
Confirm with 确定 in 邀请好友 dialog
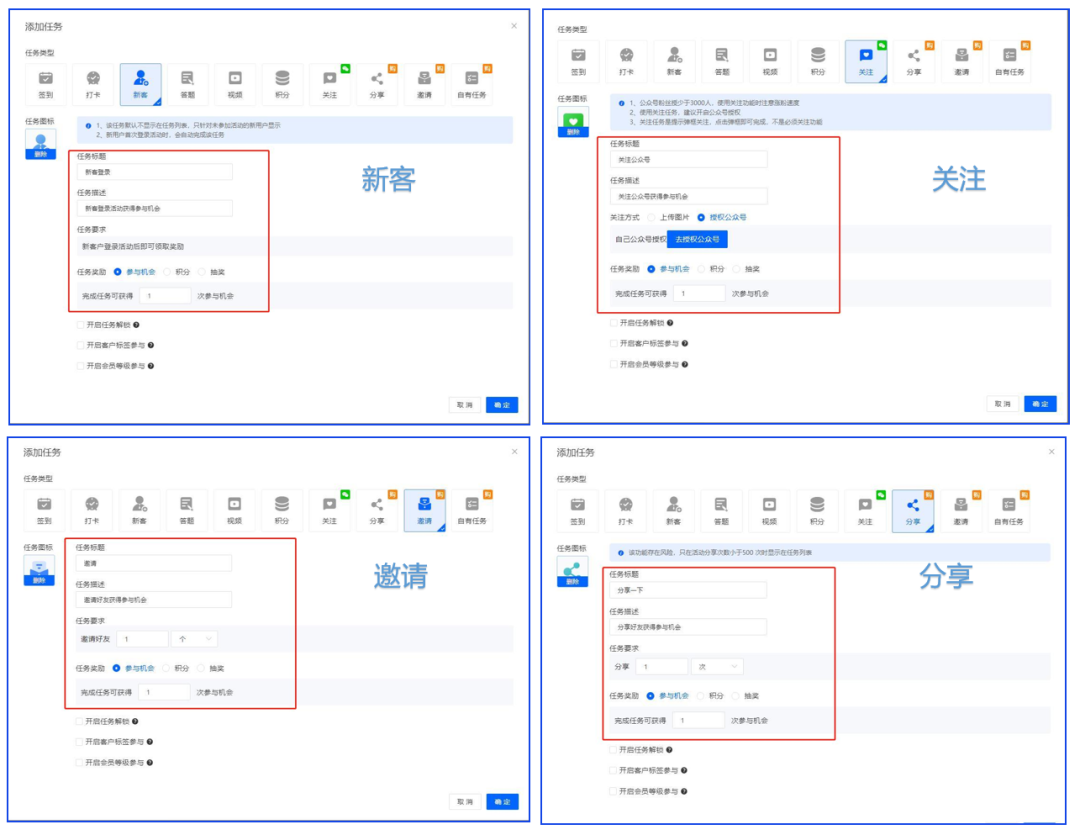click(502, 802)
